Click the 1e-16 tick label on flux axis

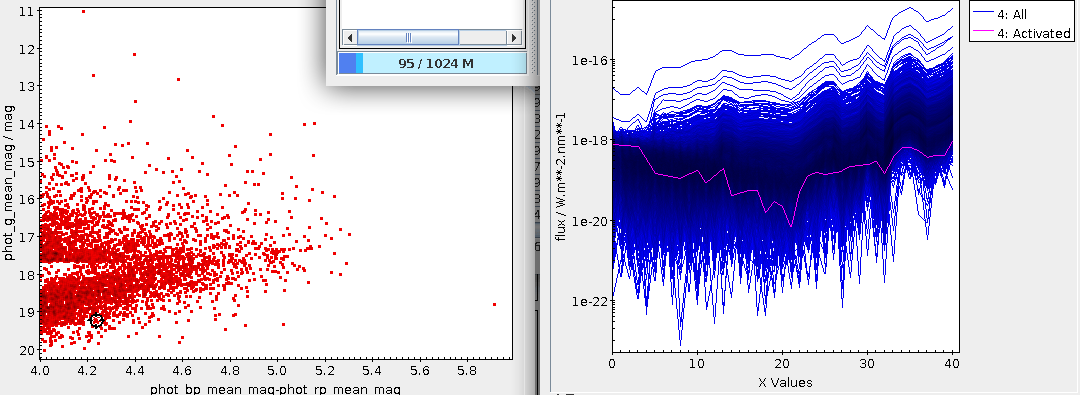click(x=588, y=60)
